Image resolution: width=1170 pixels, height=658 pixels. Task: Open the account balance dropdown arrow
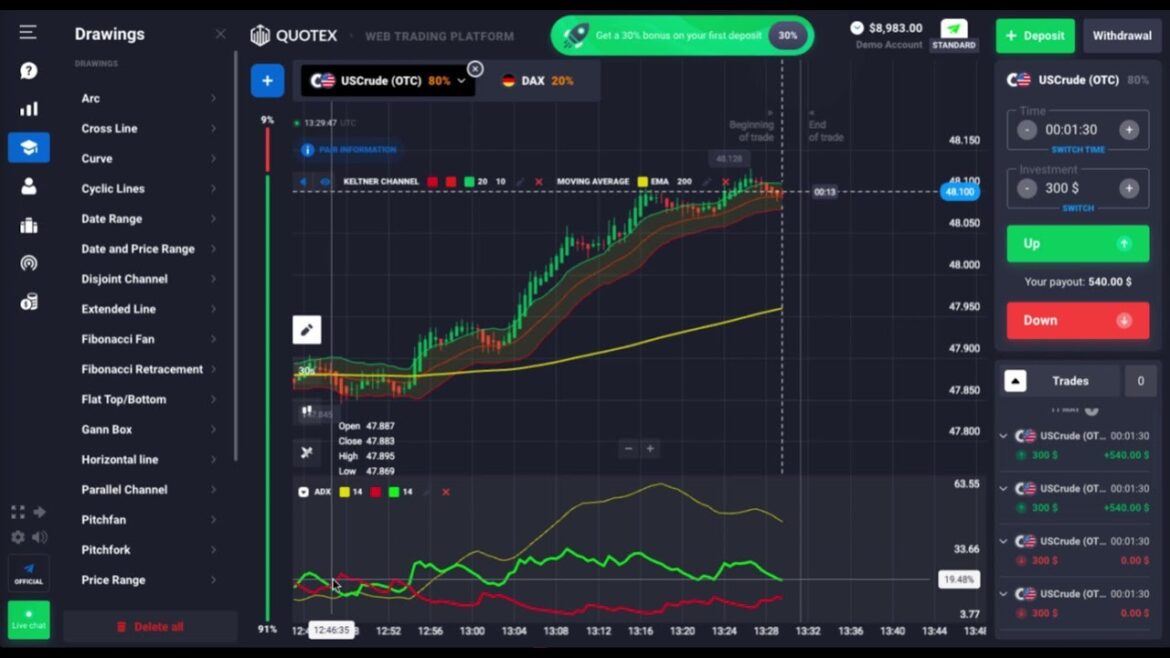click(857, 28)
